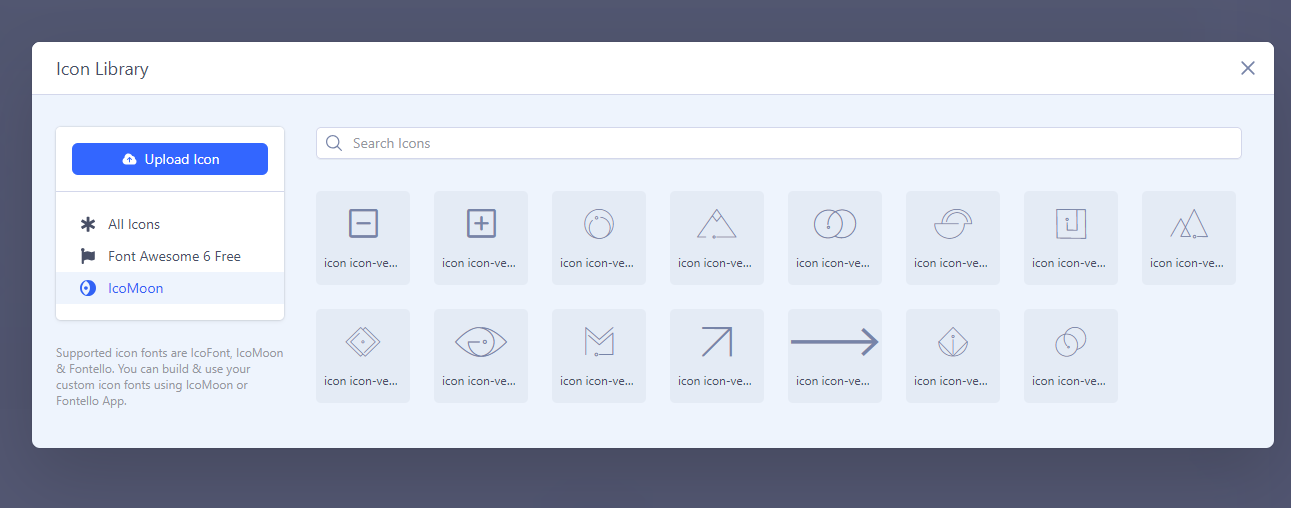Show All Icons category

click(x=134, y=224)
